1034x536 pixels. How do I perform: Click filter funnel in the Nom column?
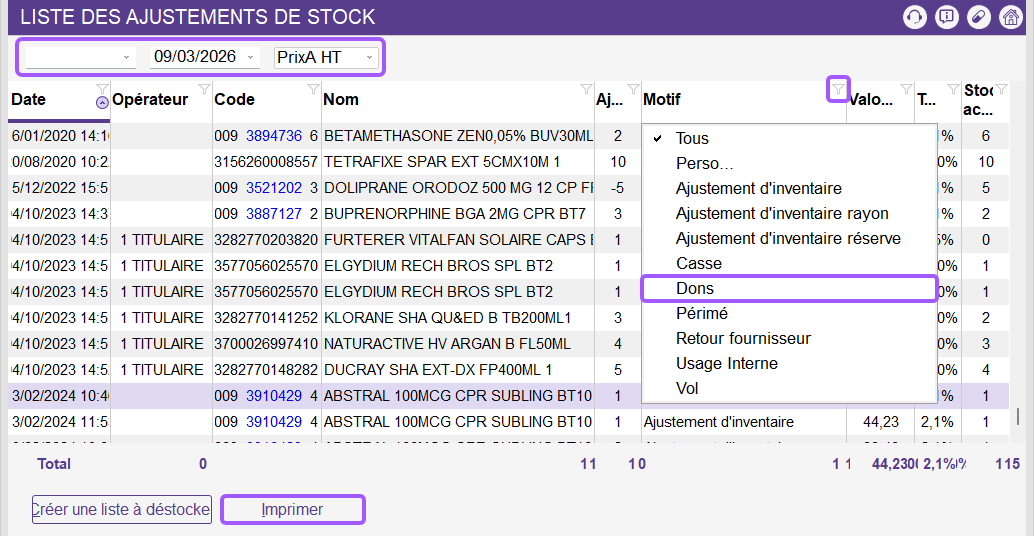click(x=586, y=89)
